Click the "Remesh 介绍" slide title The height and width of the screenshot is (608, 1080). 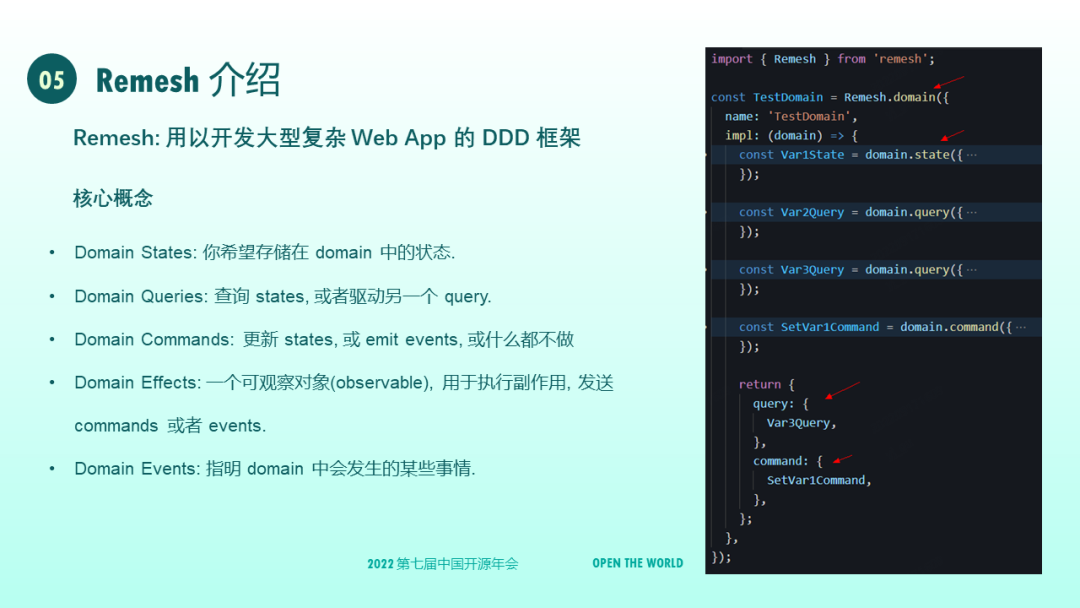(x=187, y=80)
